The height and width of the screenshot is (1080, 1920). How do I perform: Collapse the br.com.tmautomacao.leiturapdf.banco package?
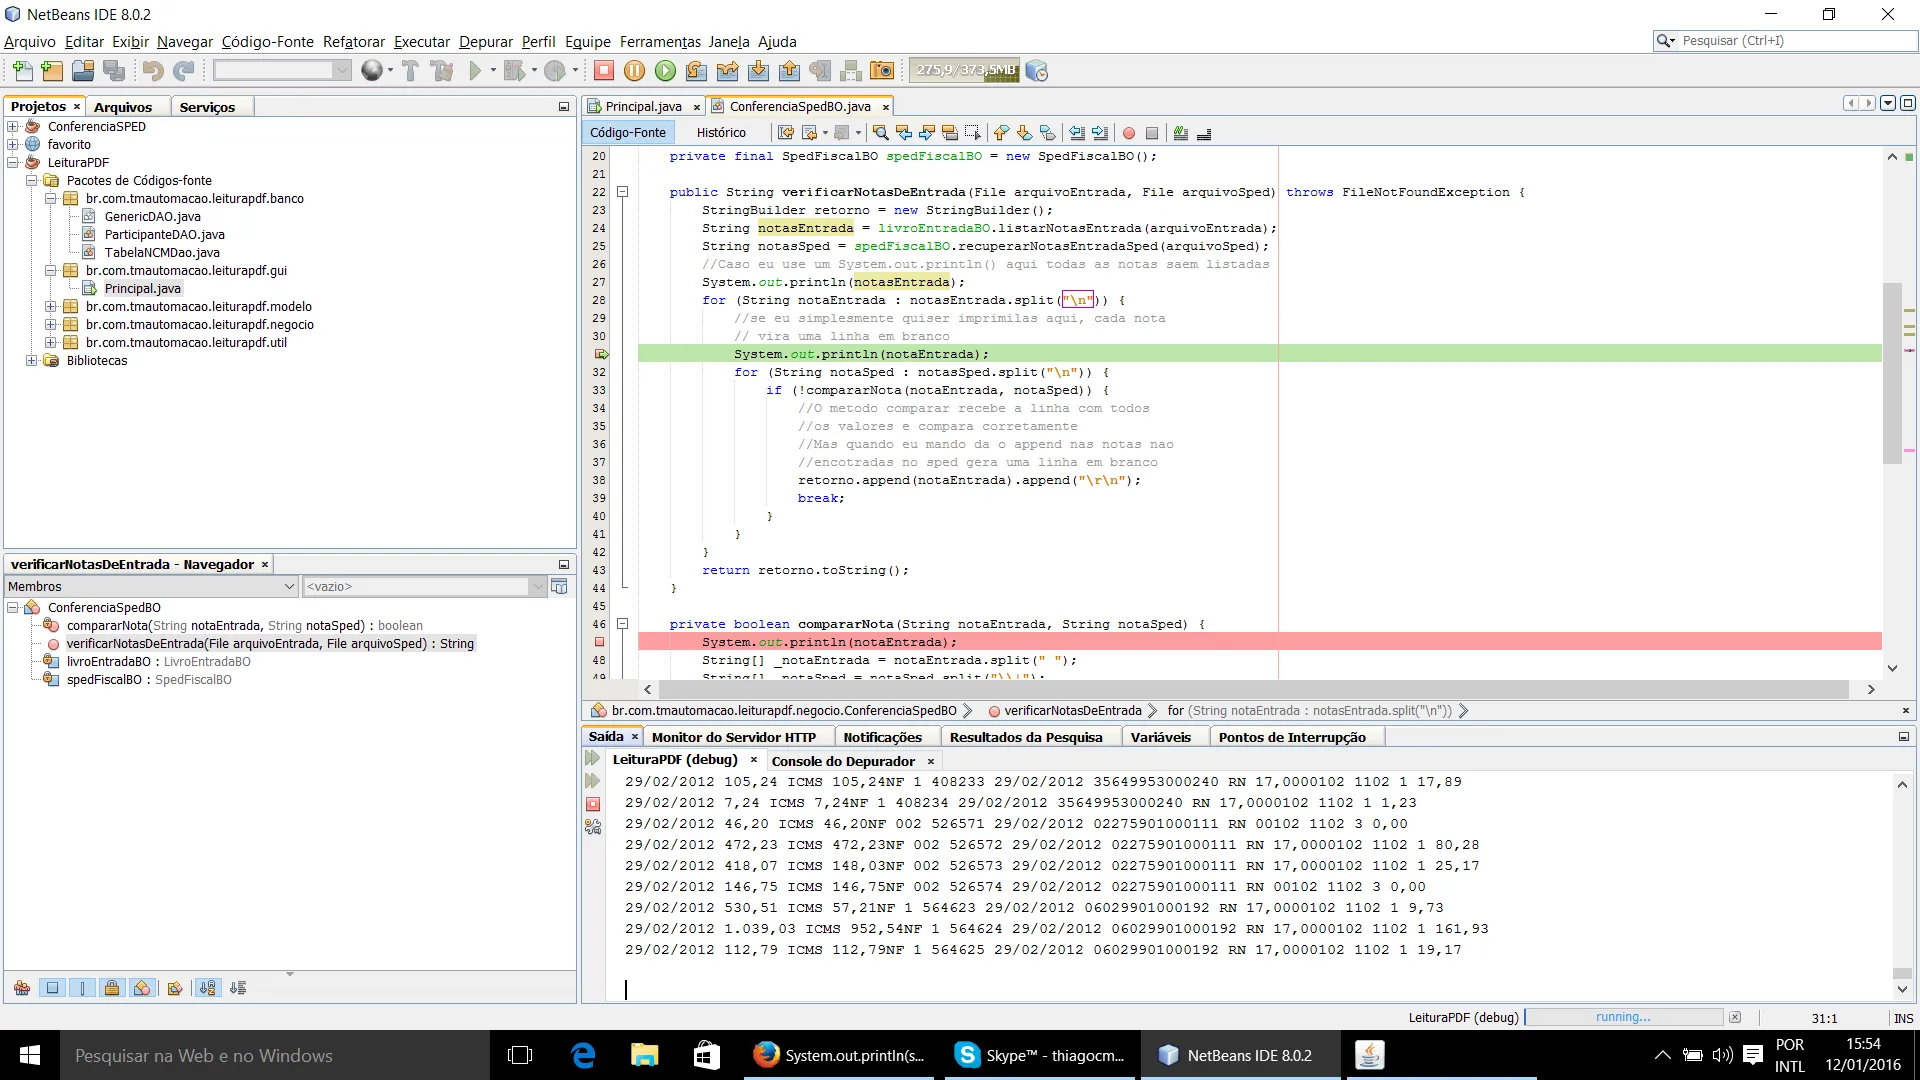click(51, 199)
